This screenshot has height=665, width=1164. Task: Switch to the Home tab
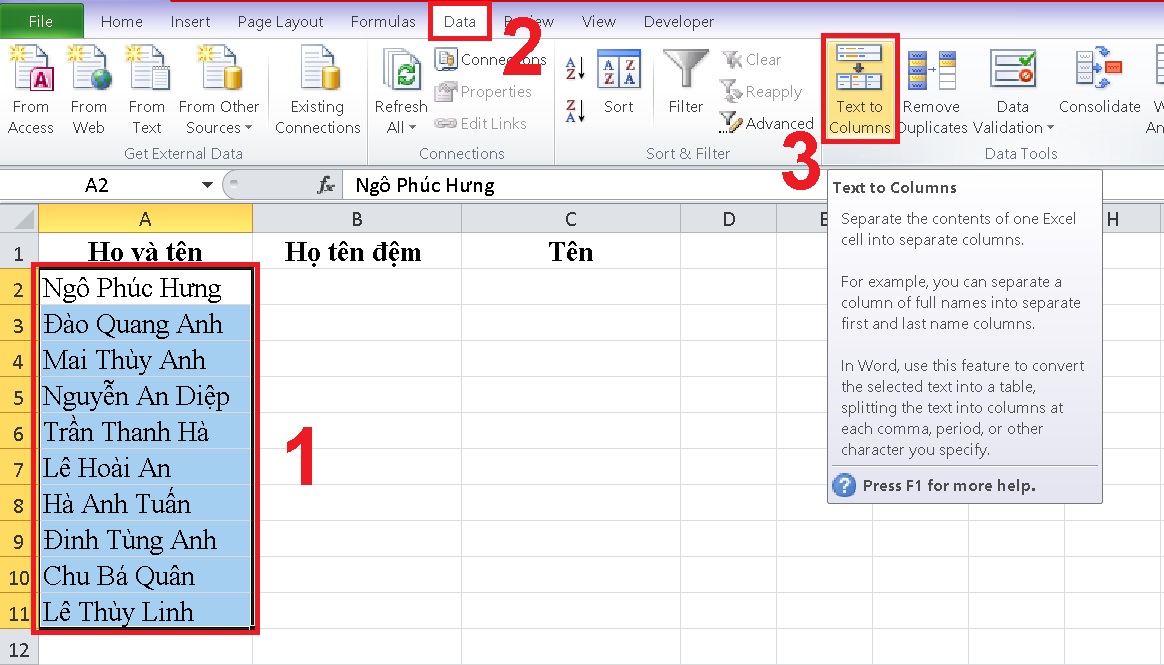point(121,22)
